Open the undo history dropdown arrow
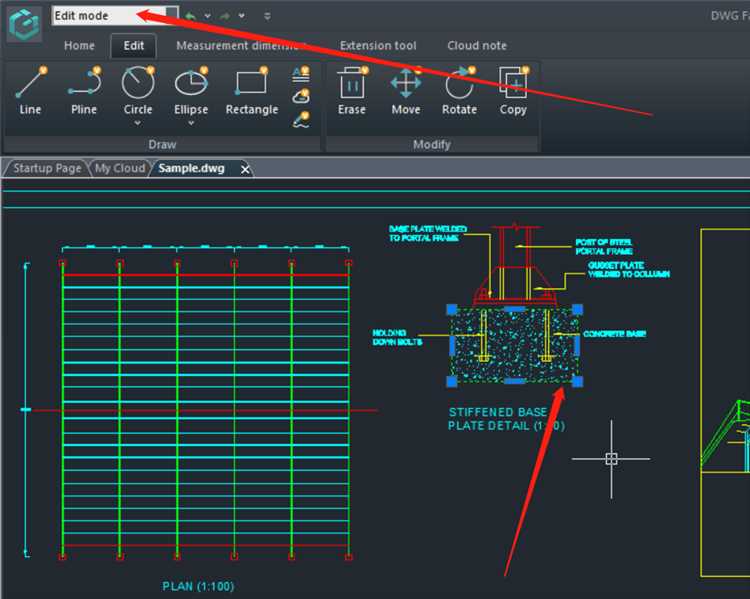This screenshot has height=599, width=750. click(x=207, y=16)
